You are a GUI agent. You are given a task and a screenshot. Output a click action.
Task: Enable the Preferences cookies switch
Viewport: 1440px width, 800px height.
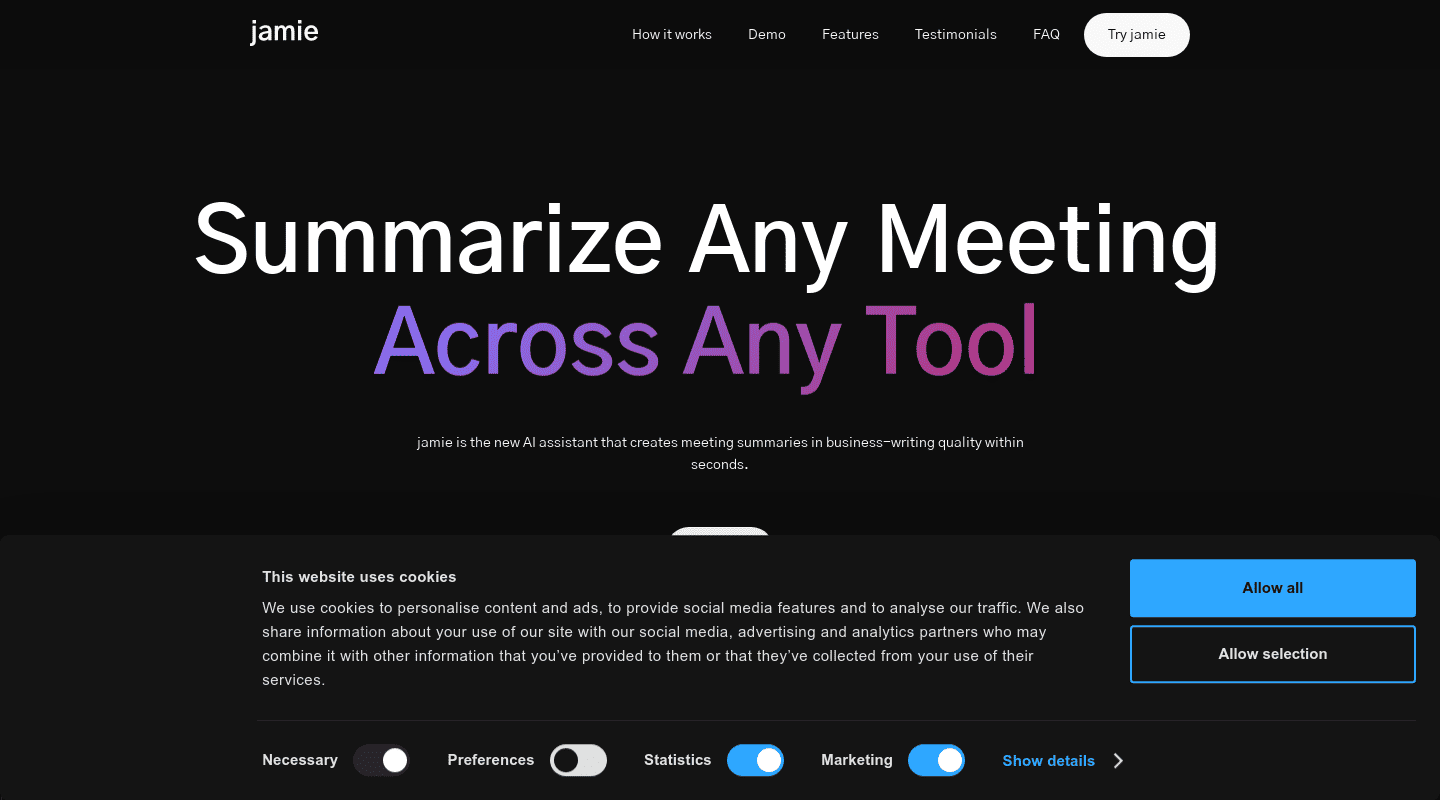(x=579, y=760)
